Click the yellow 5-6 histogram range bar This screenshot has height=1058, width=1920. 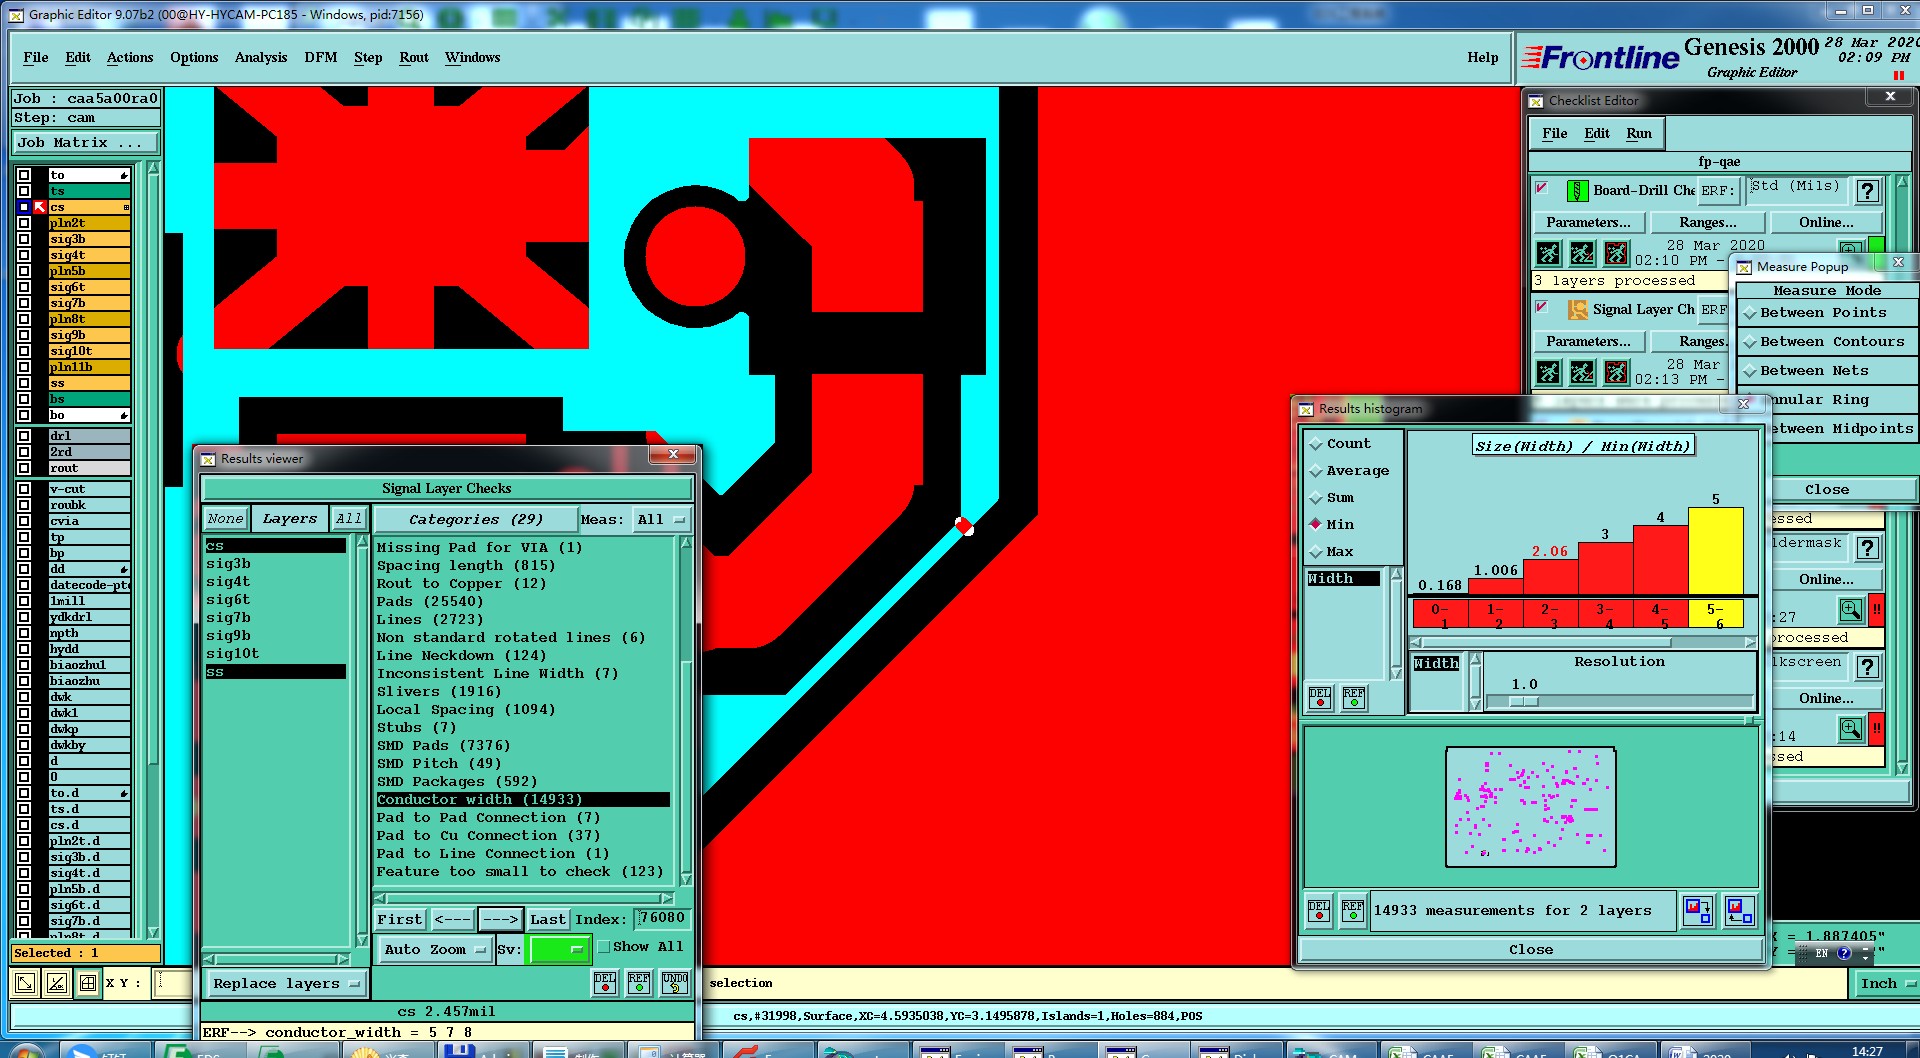(1716, 551)
